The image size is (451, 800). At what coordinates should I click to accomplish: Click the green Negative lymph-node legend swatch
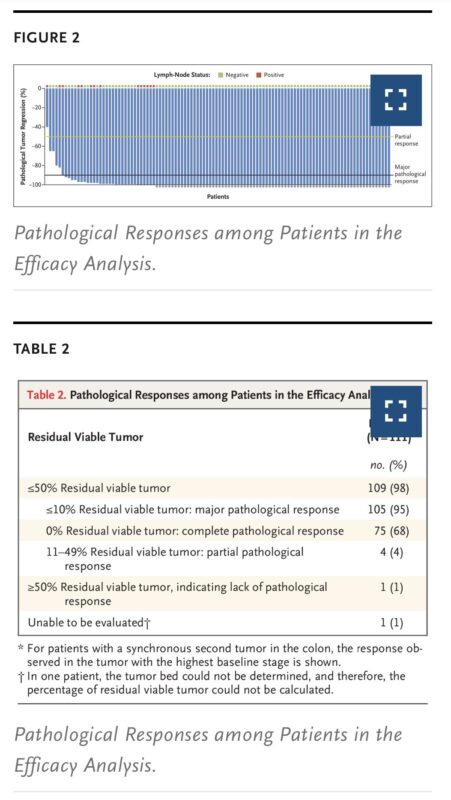(220, 75)
